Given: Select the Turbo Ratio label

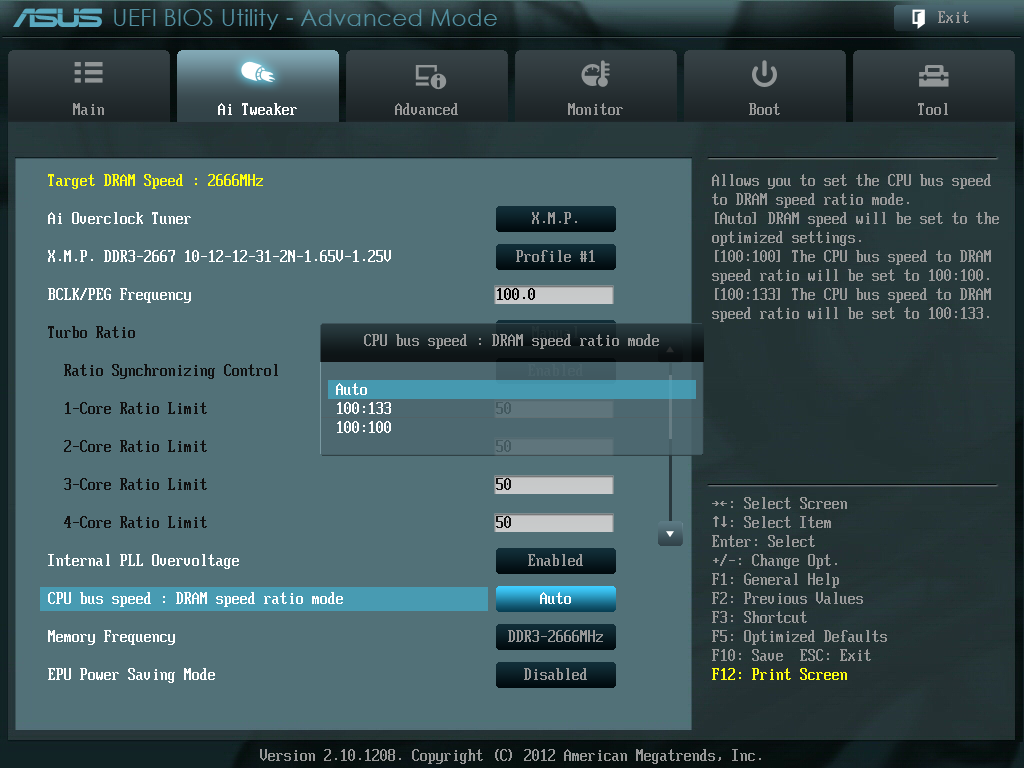Looking at the screenshot, I should pos(91,333).
